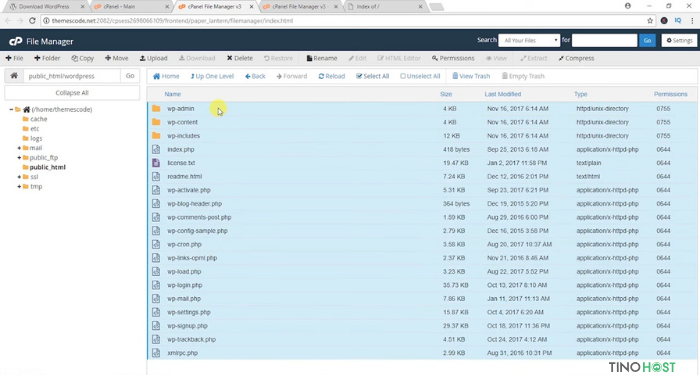Select the wp-login.php file name
The width and height of the screenshot is (700, 375).
[x=185, y=285]
